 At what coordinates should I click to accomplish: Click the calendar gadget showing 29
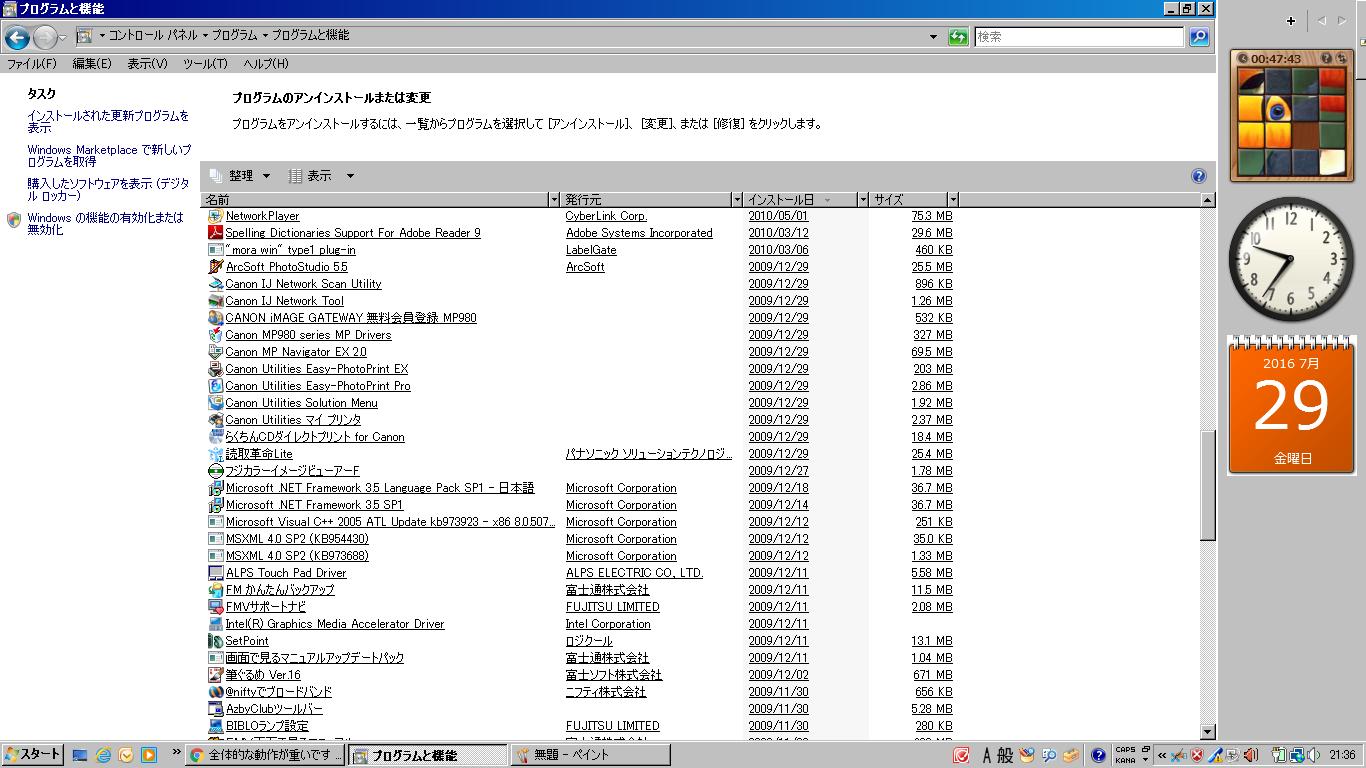(1291, 404)
